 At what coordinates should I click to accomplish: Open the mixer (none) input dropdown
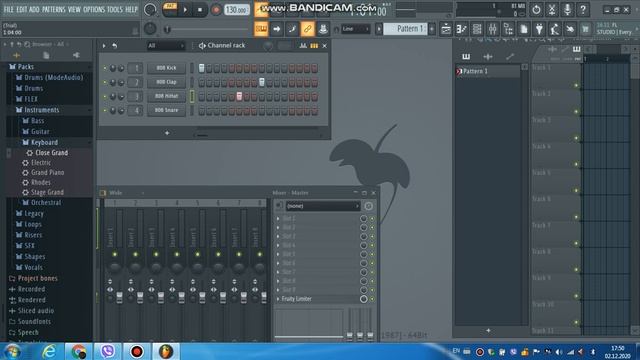322,206
